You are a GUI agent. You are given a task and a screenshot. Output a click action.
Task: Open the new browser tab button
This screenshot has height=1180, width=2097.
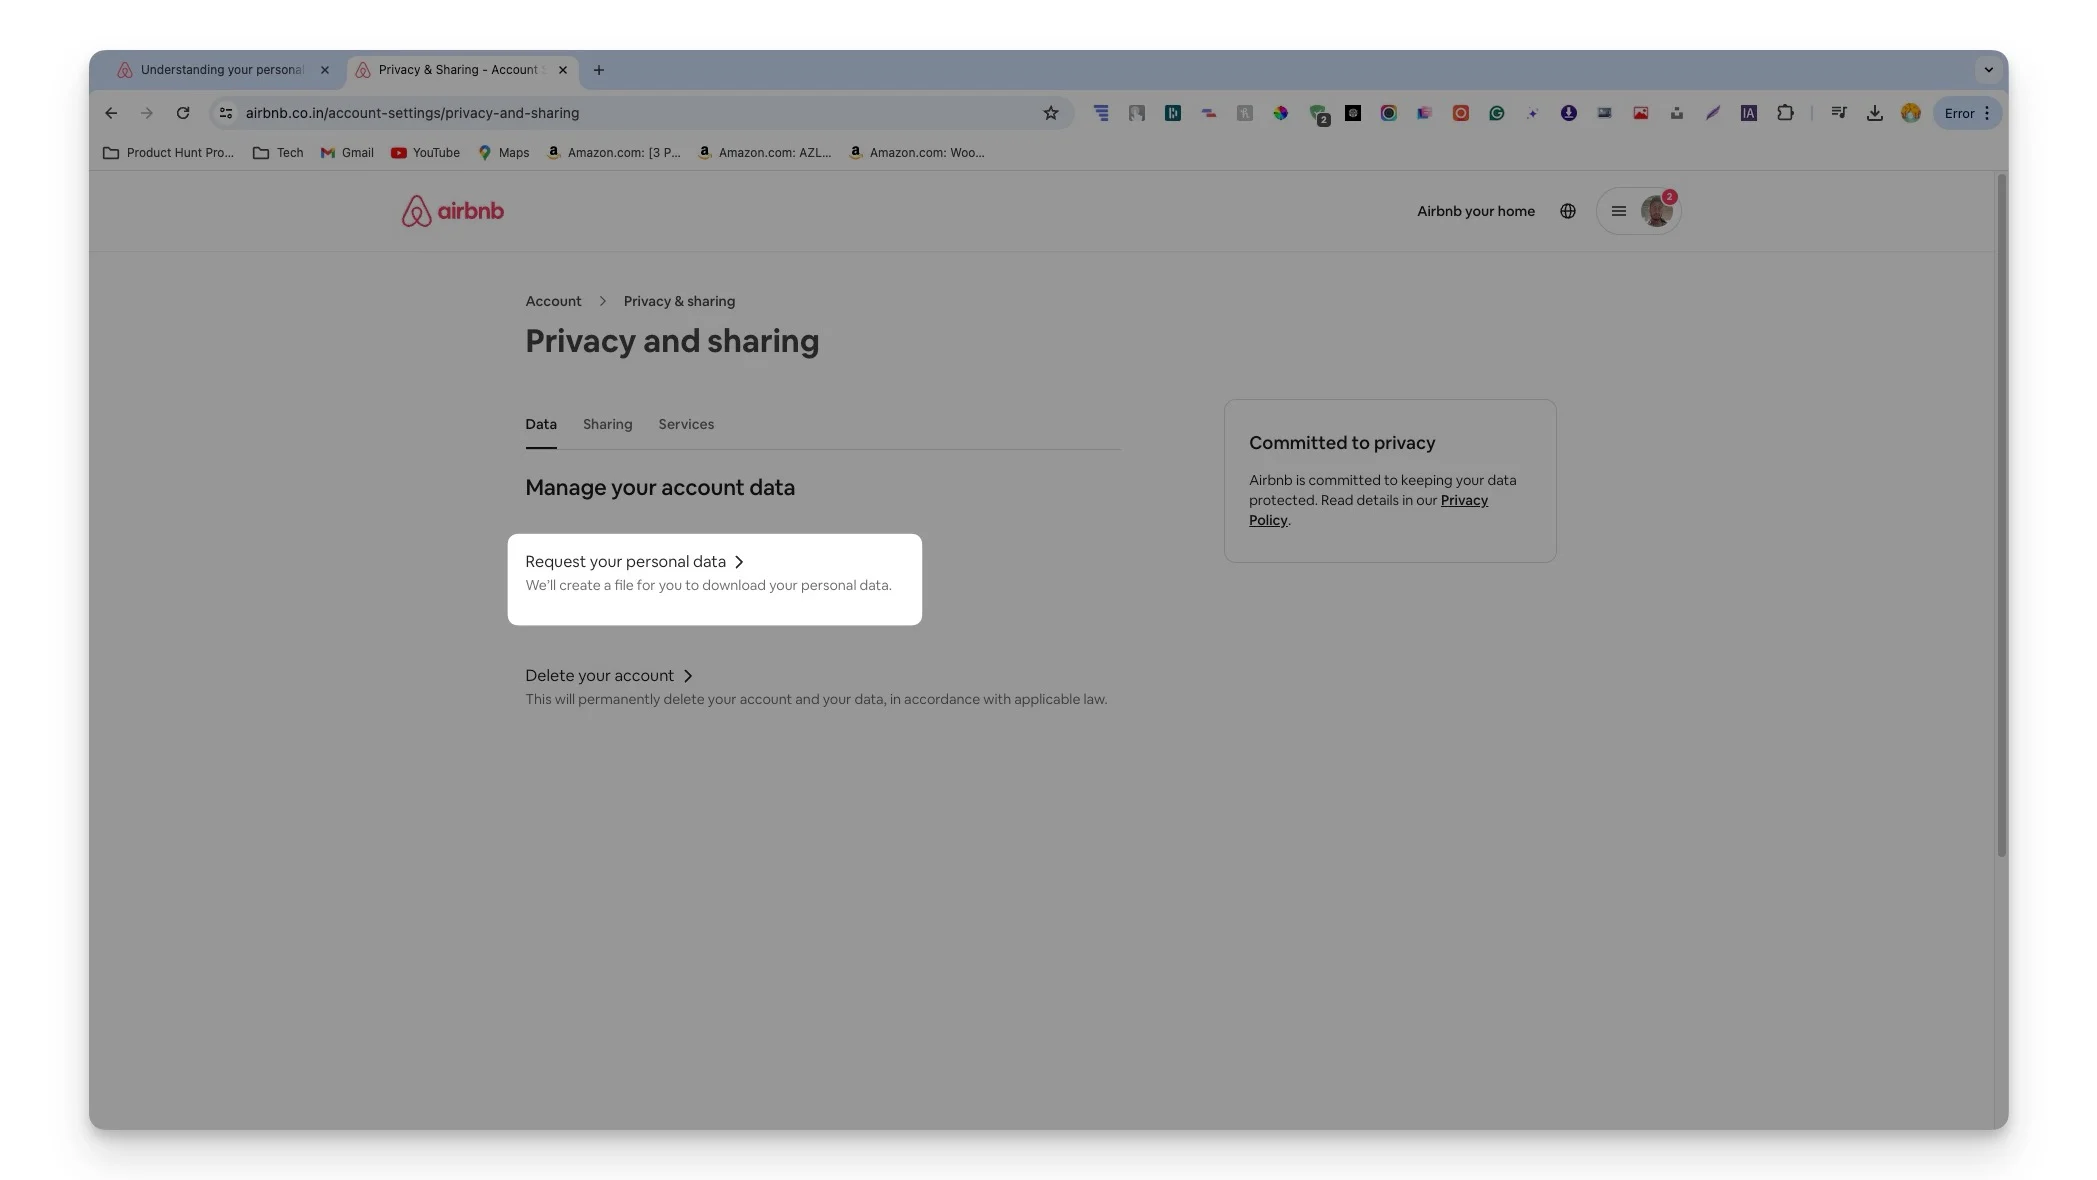(595, 69)
